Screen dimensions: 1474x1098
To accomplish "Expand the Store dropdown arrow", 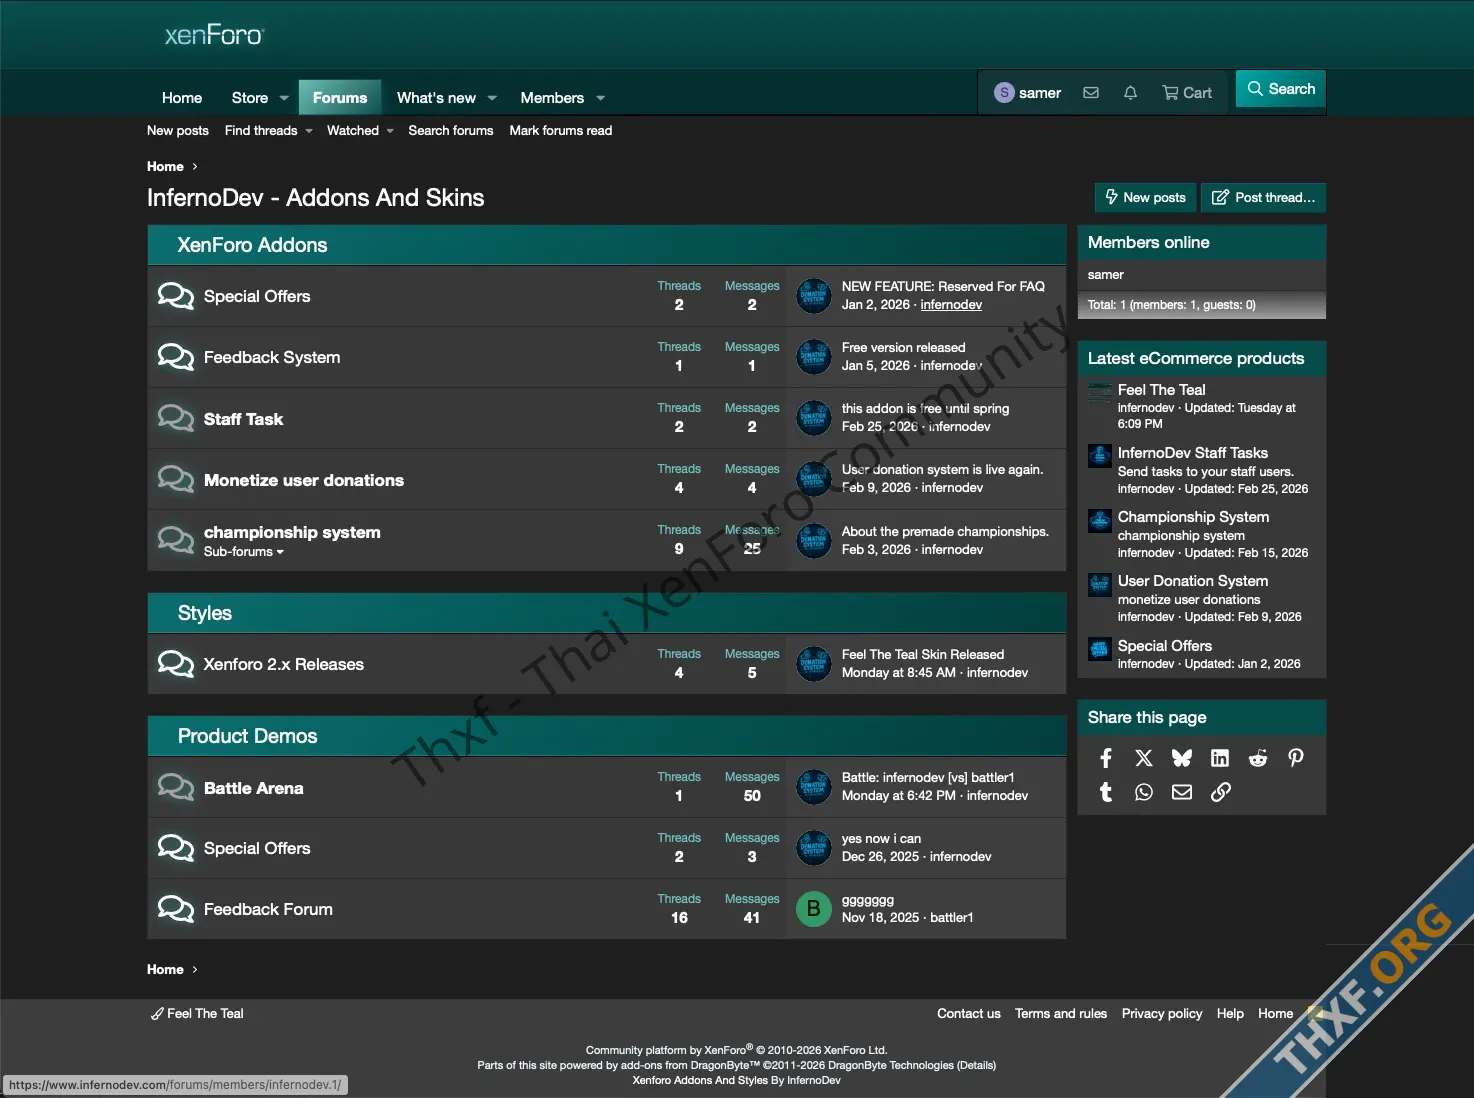I will (x=284, y=98).
